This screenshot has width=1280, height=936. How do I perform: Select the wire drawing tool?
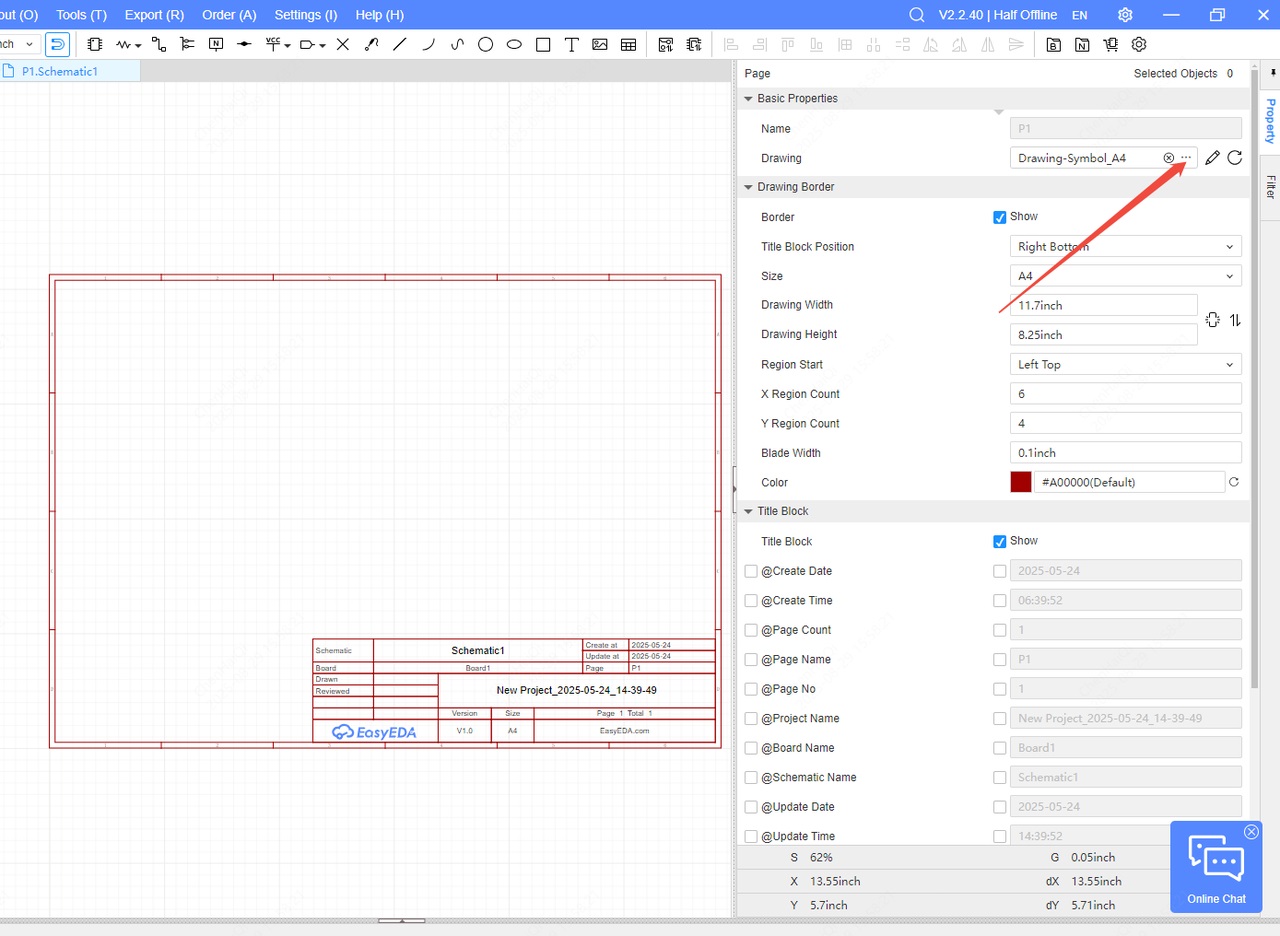coord(159,44)
